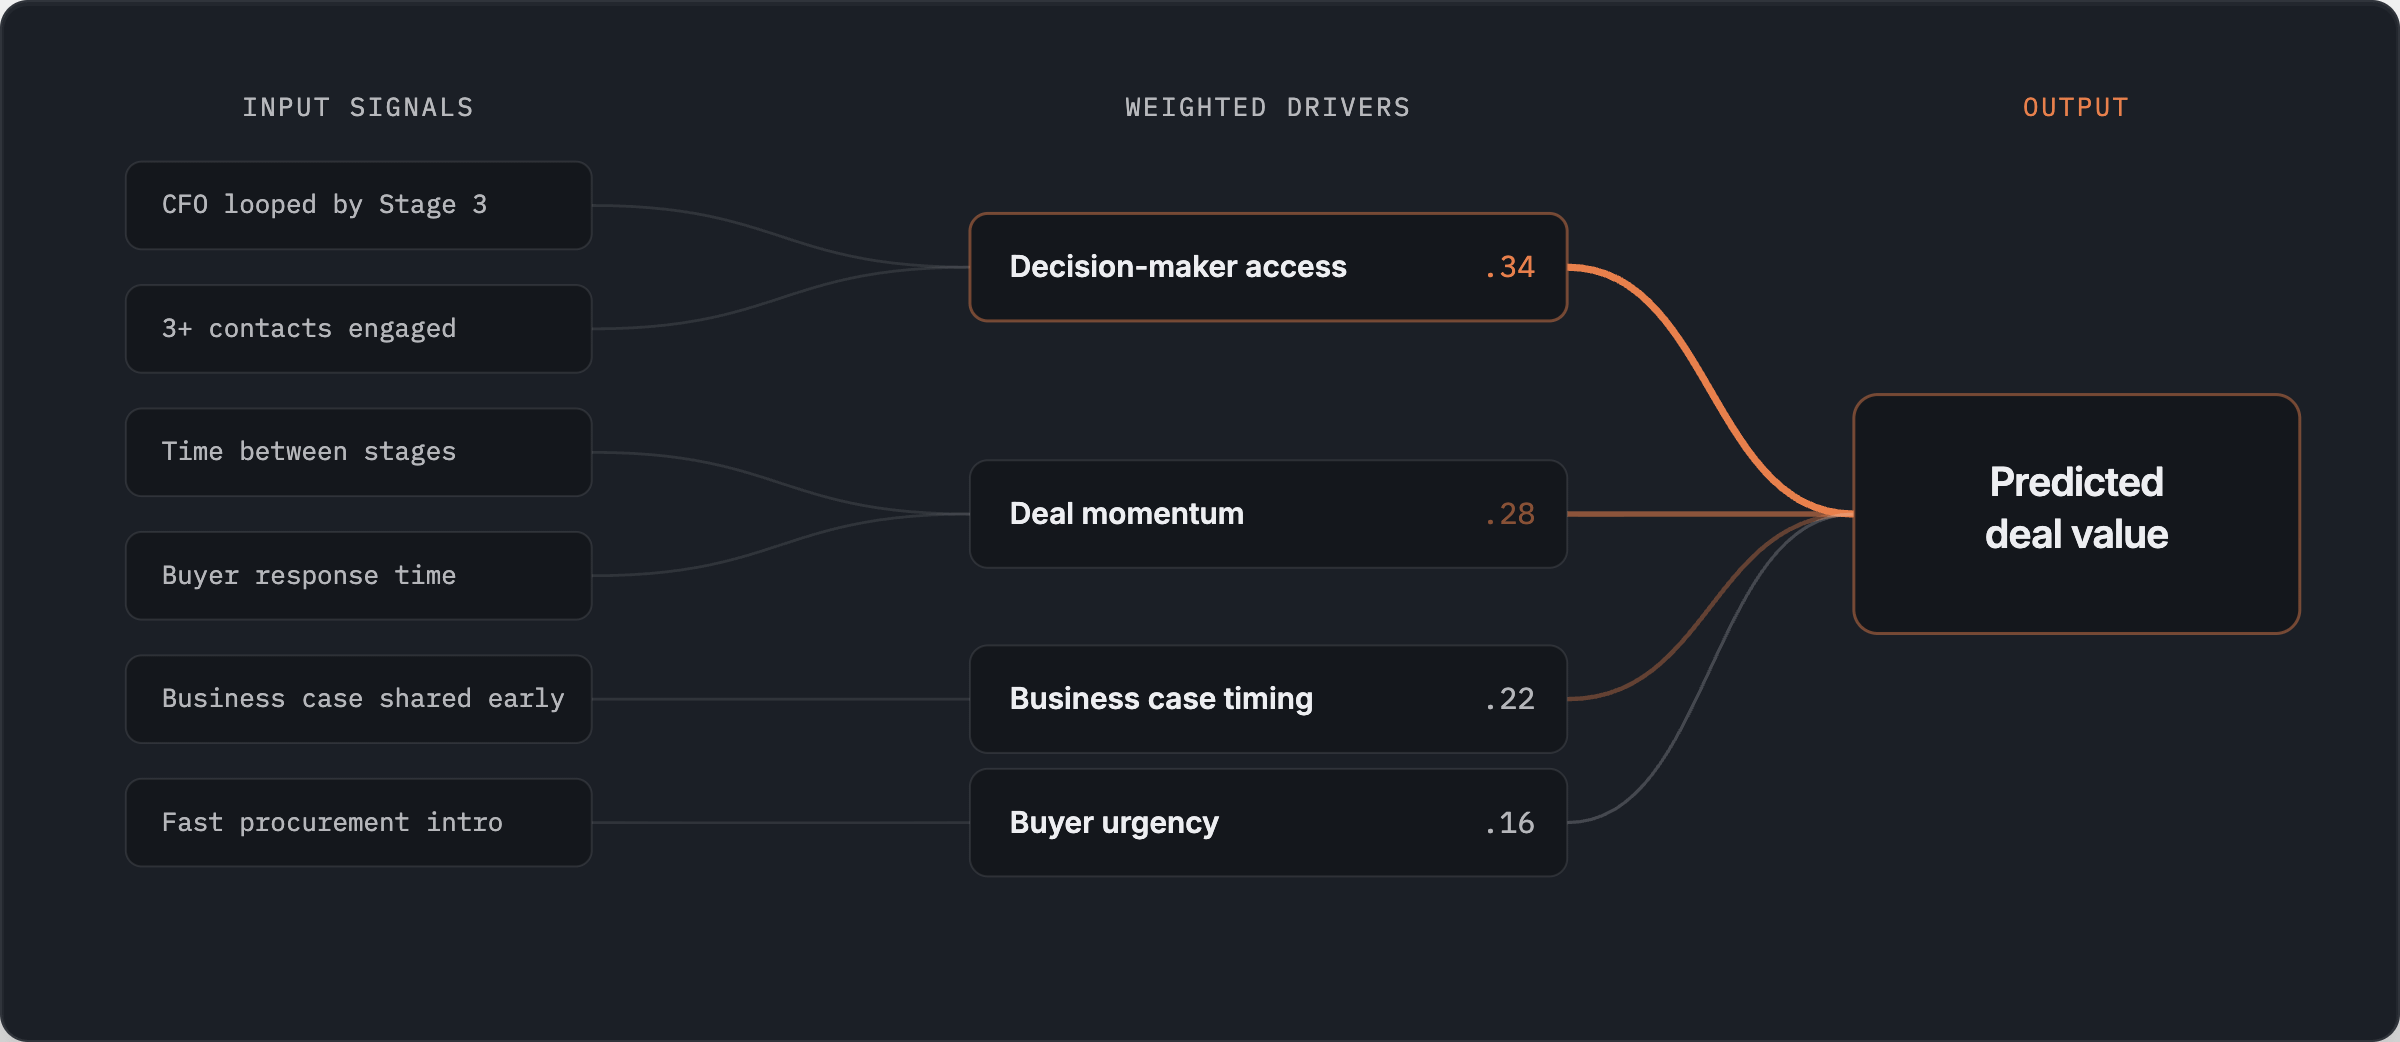The image size is (2400, 1042).
Task: Select the .22 weight value
Action: [1510, 699]
